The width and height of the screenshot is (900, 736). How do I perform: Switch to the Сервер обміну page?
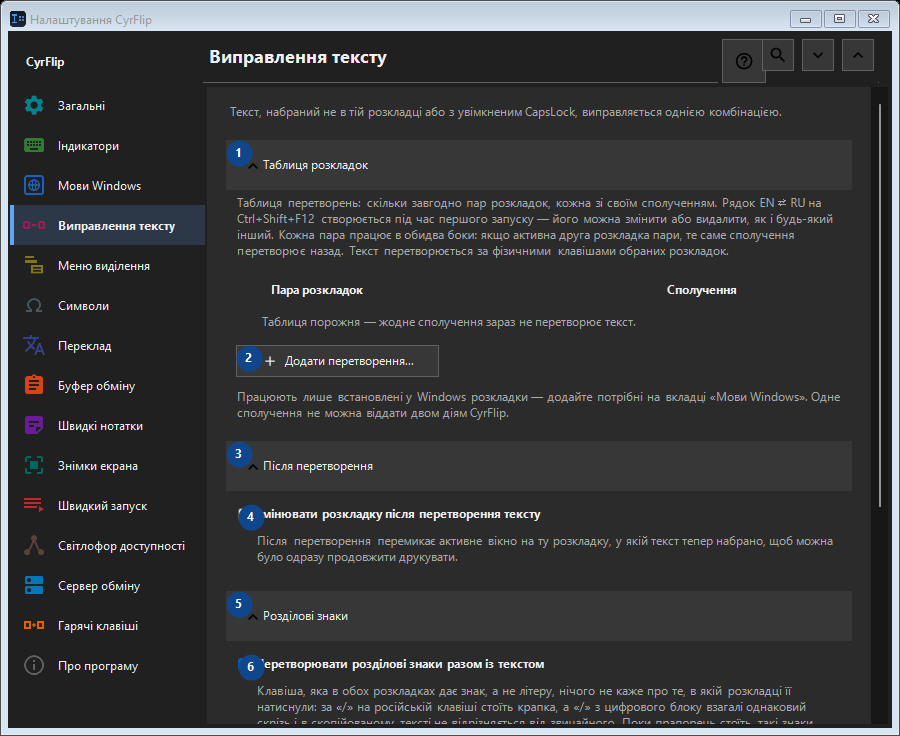[x=108, y=586]
